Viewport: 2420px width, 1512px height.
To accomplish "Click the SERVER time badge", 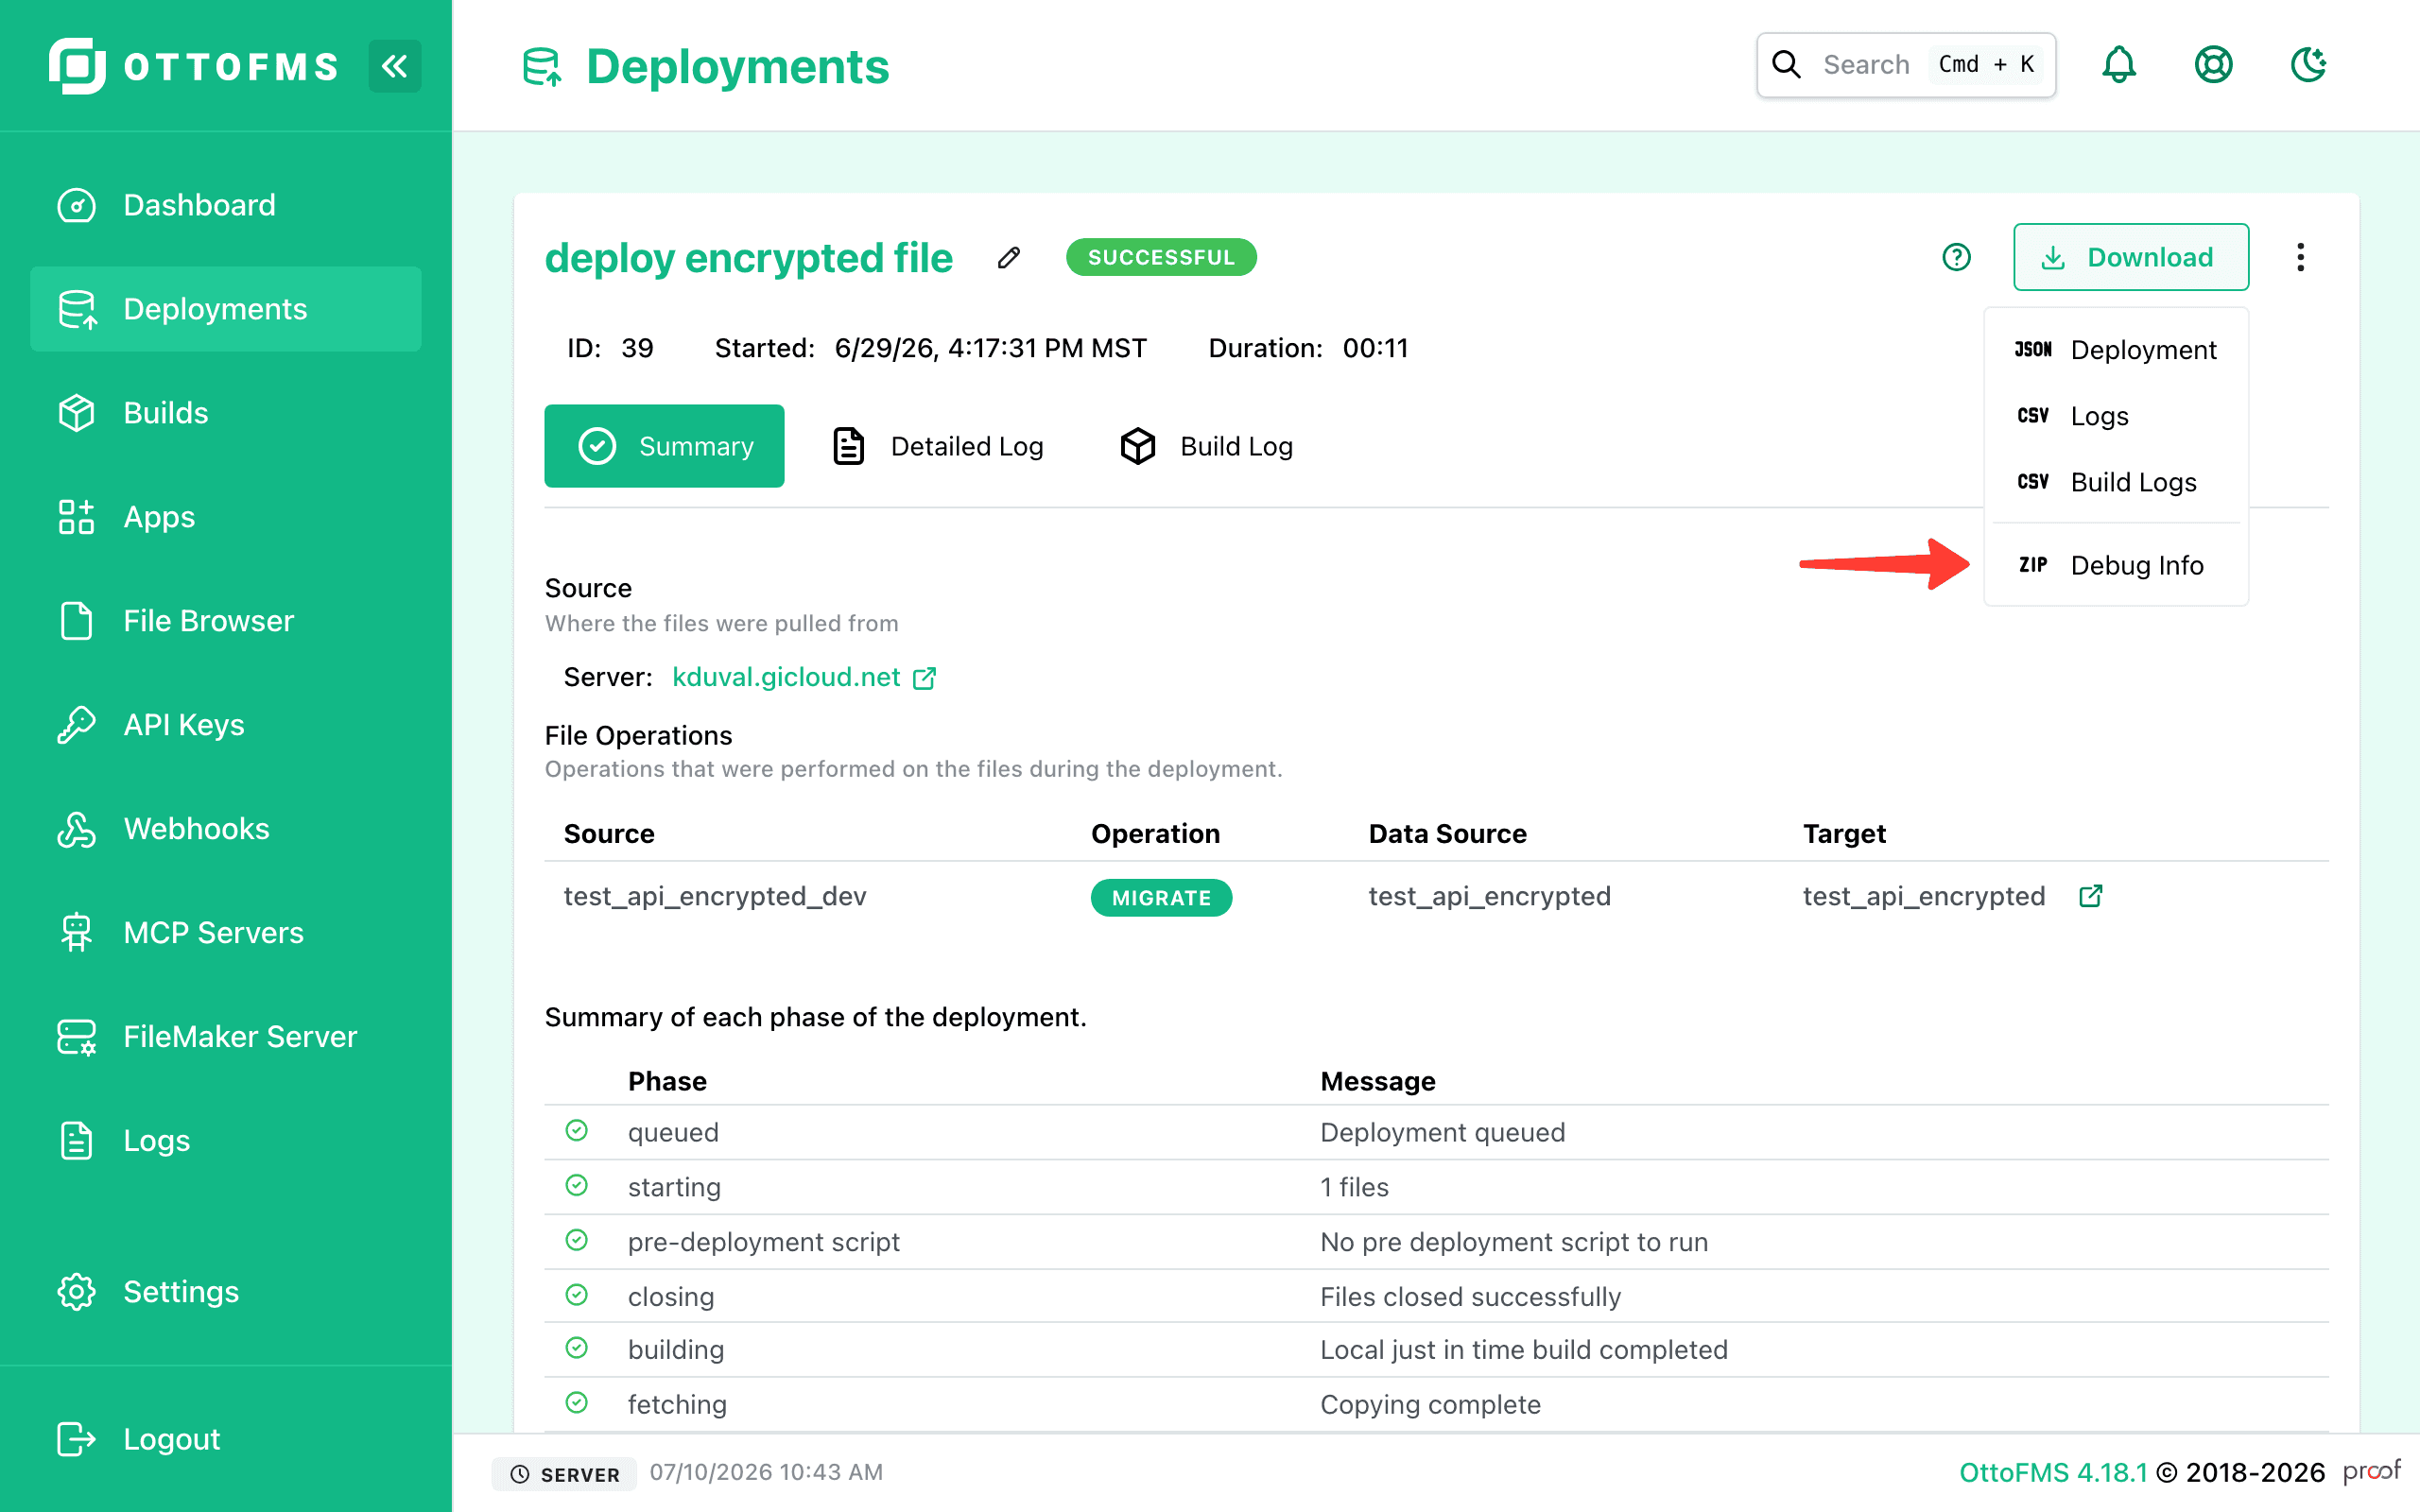I will pos(564,1473).
